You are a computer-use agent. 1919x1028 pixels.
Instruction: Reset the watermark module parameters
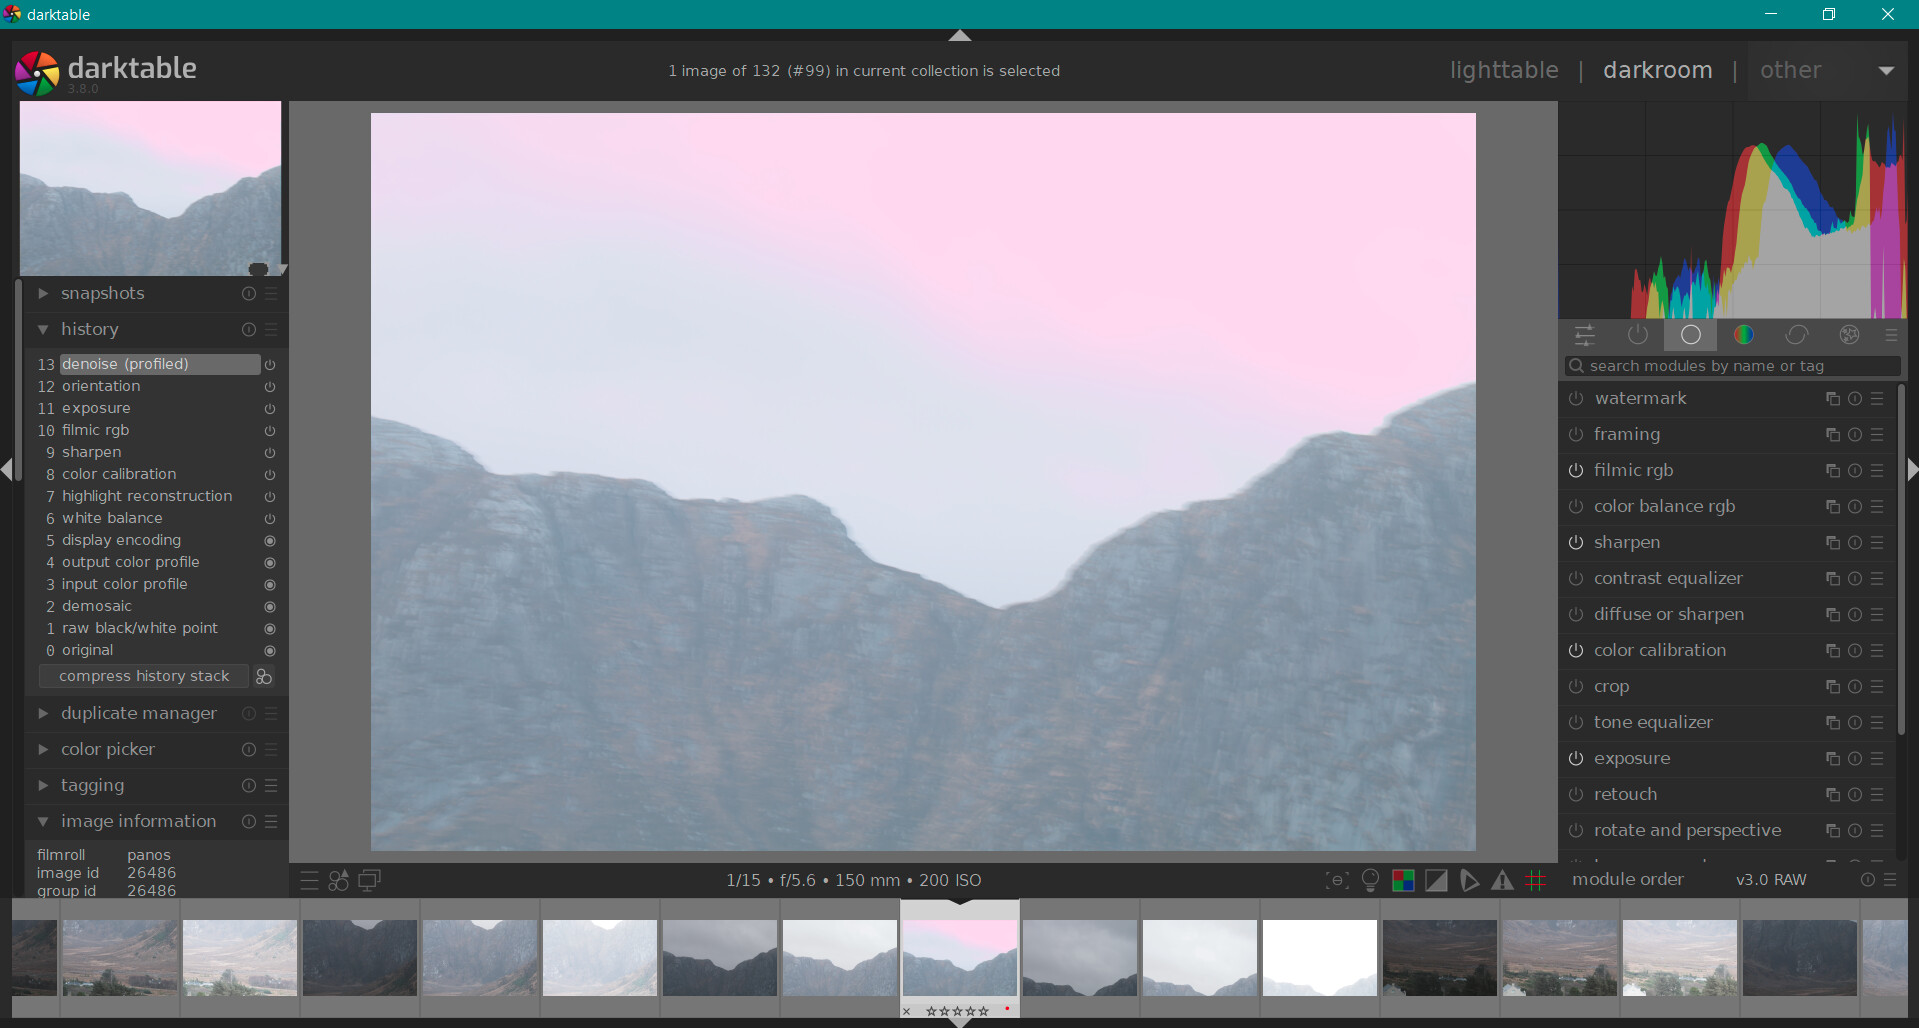point(1855,399)
